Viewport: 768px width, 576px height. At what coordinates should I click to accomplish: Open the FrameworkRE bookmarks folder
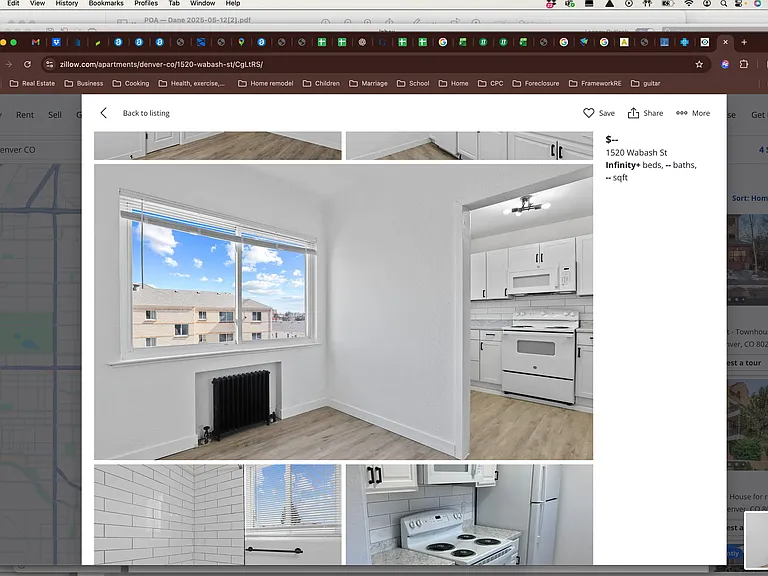coord(595,83)
